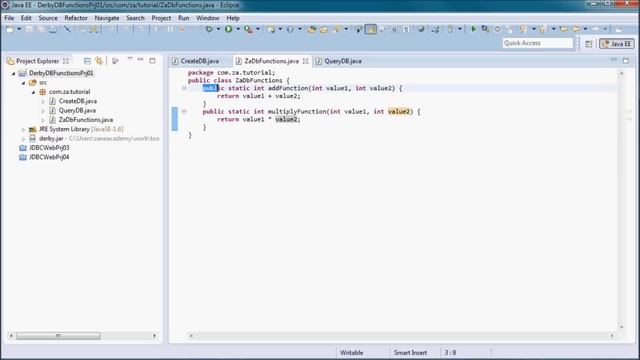640x360 pixels.
Task: Open the Help menu
Action: tap(233, 18)
